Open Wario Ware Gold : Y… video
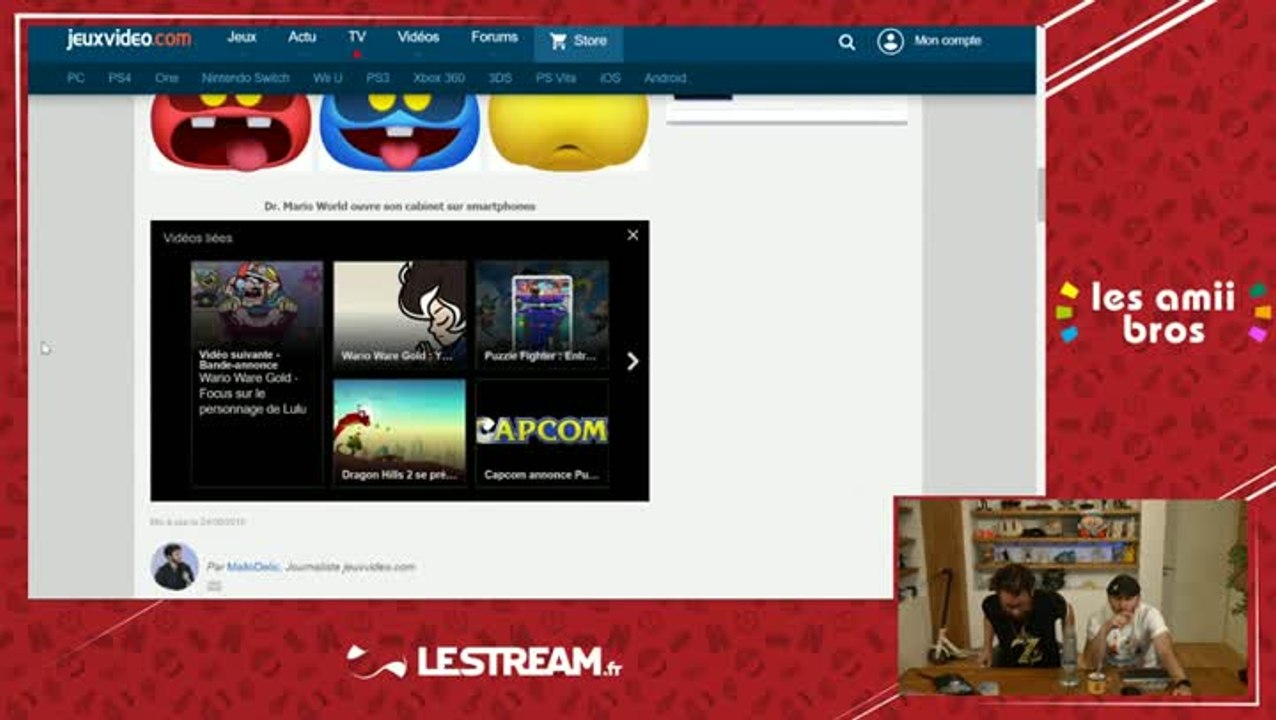This screenshot has width=1276, height=720. [x=400, y=314]
